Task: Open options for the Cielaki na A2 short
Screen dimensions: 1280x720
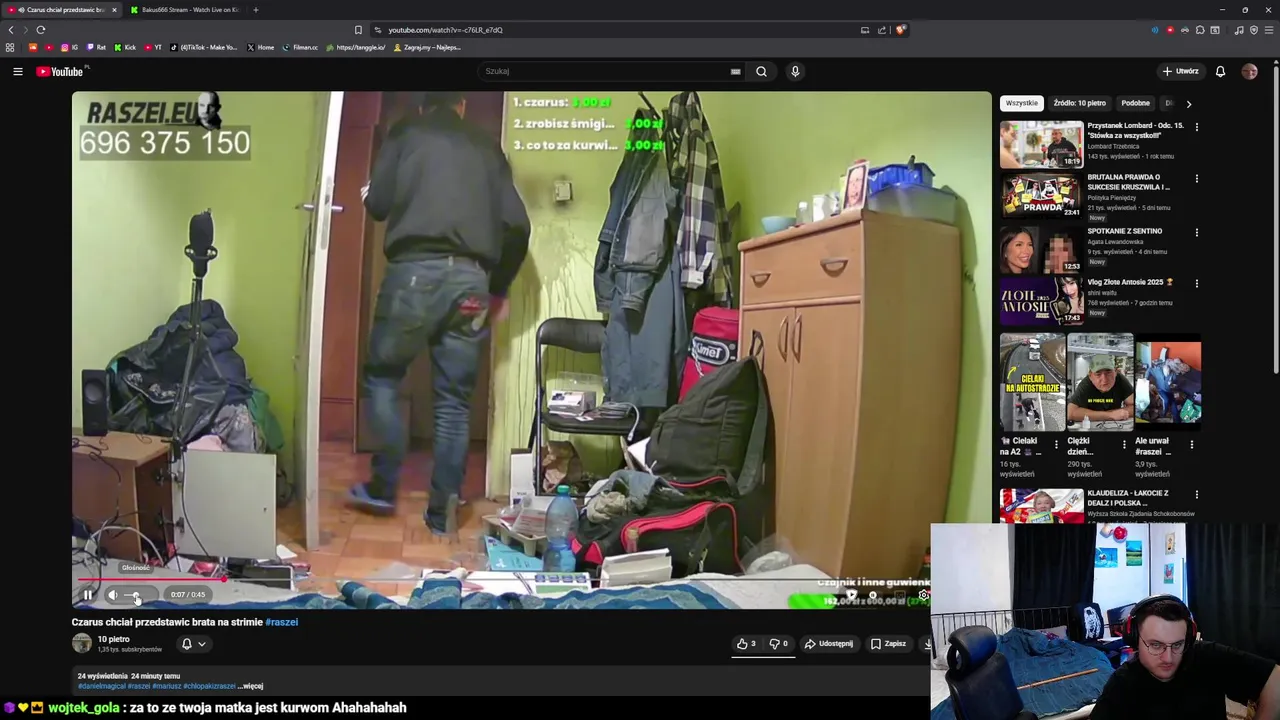Action: [1056, 444]
